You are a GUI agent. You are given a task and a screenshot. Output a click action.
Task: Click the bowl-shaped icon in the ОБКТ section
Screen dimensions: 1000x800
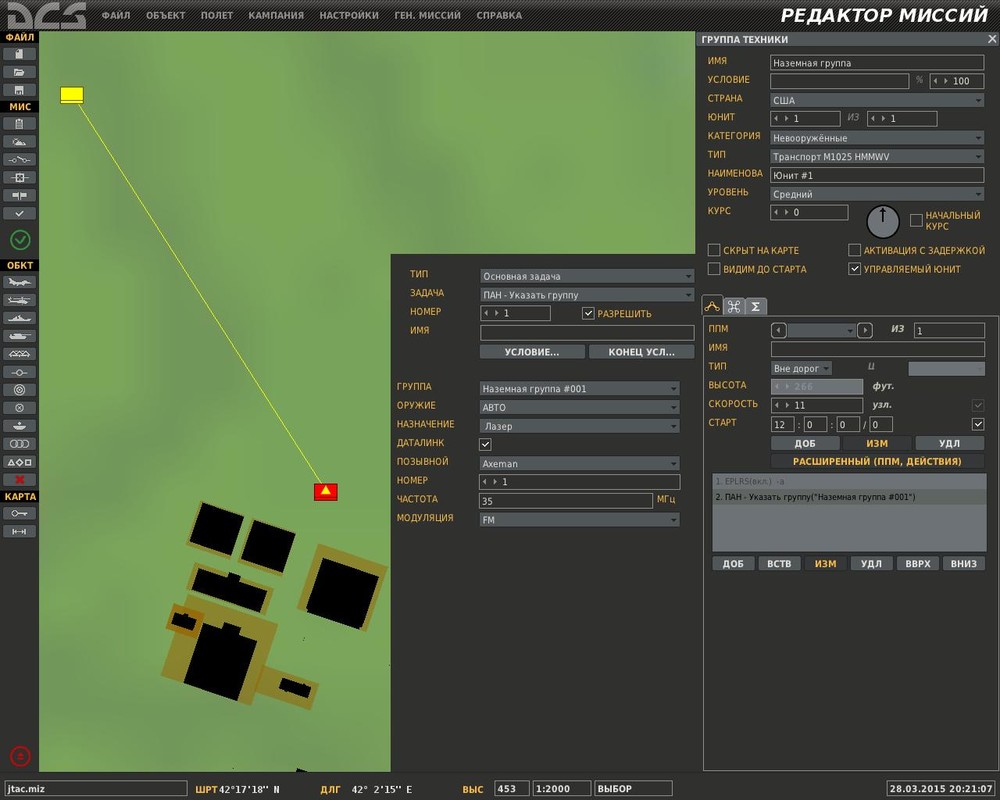19,426
